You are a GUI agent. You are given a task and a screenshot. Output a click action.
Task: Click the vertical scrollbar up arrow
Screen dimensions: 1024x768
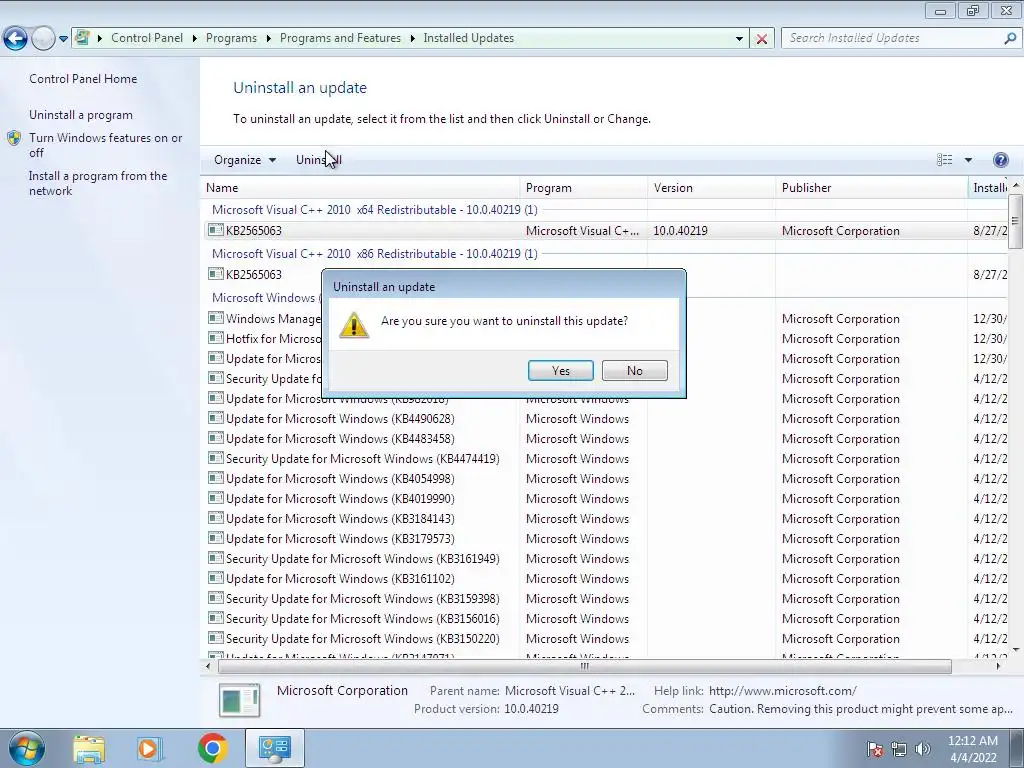pyautogui.click(x=1016, y=186)
